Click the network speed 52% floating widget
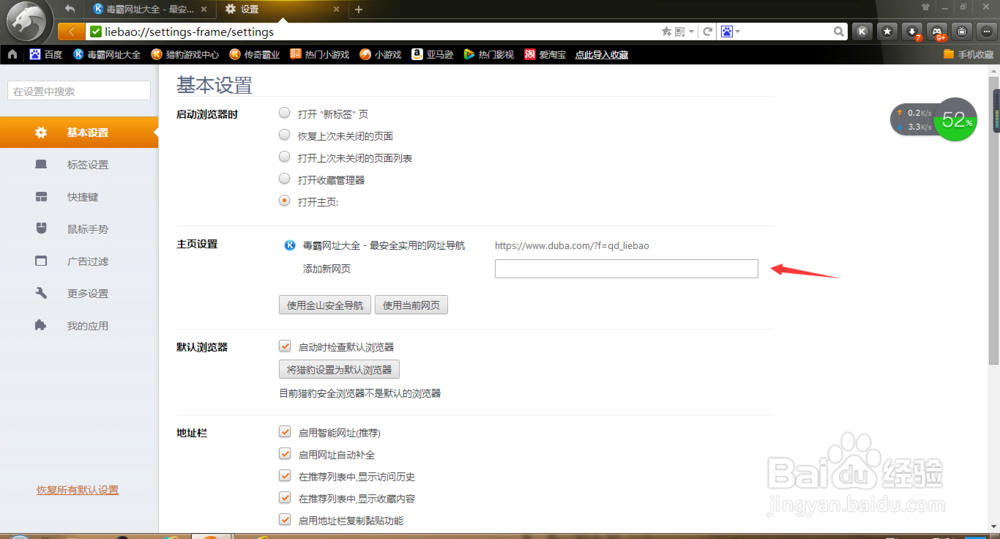The width and height of the screenshot is (1000, 539). tap(934, 119)
